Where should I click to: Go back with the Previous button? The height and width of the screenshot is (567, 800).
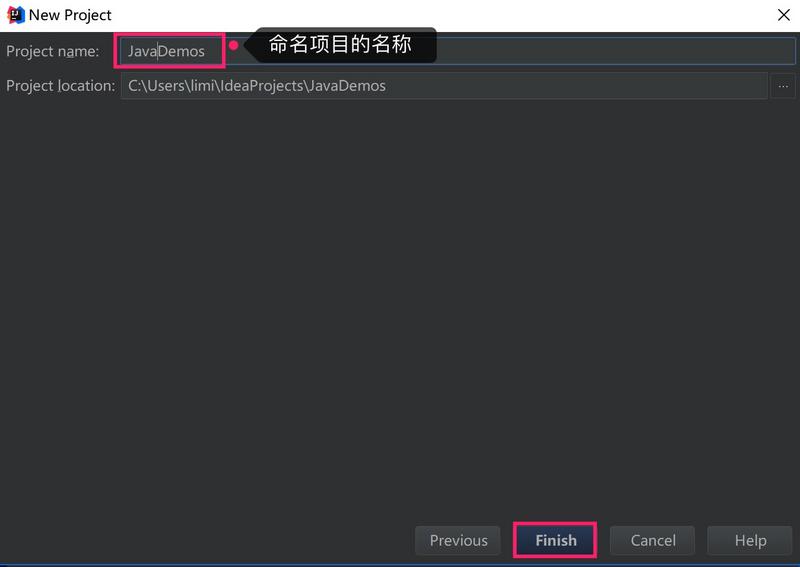(x=458, y=540)
